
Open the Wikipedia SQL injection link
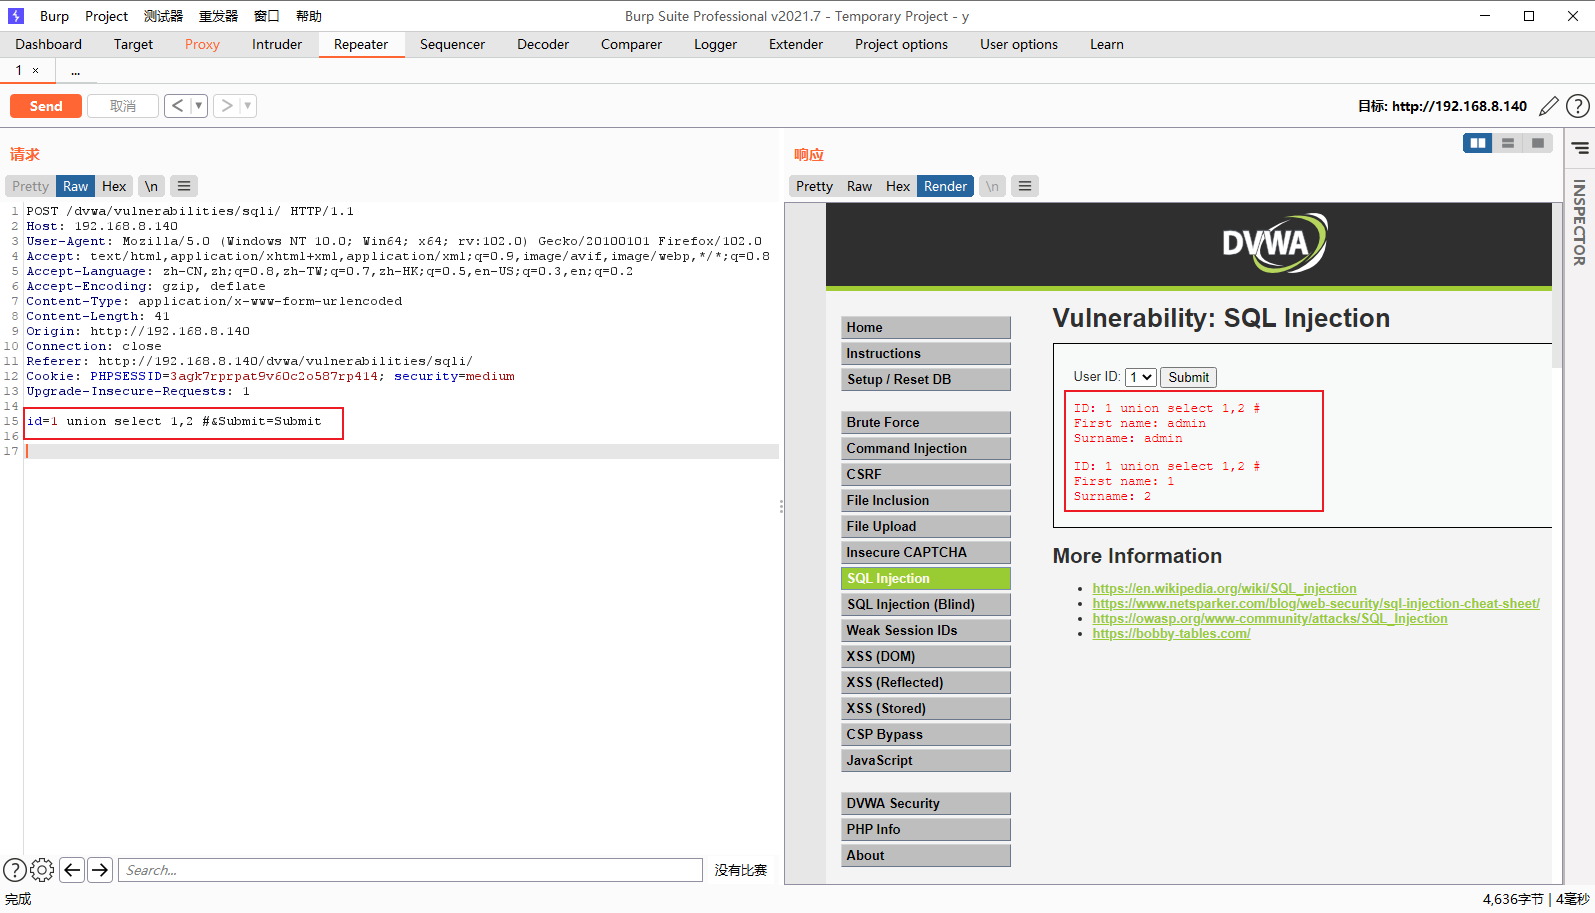(x=1224, y=588)
